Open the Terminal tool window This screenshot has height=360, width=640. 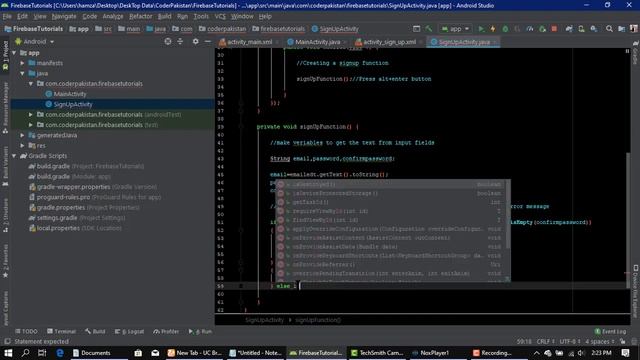61,331
